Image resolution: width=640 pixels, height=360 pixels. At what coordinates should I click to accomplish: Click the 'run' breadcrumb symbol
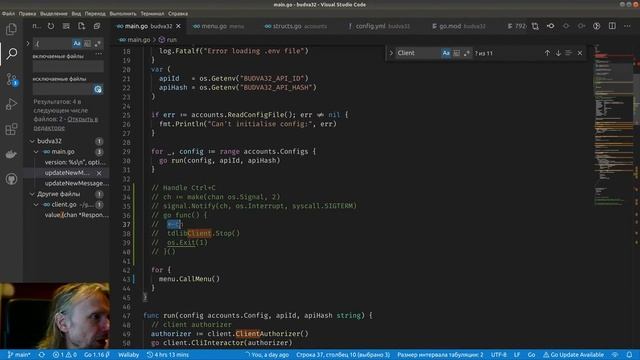[168, 40]
